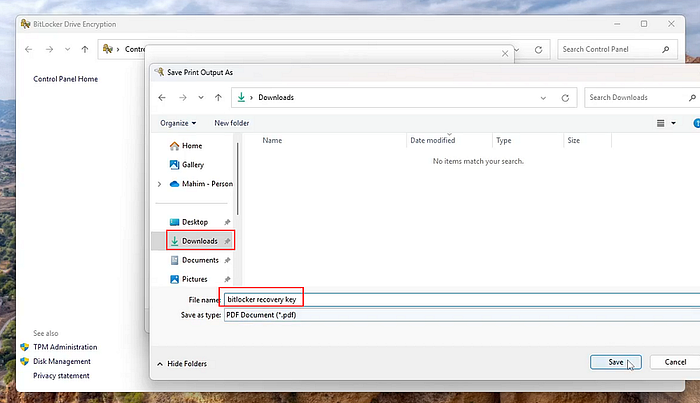
Task: Click Search Control Panel box
Action: click(618, 49)
